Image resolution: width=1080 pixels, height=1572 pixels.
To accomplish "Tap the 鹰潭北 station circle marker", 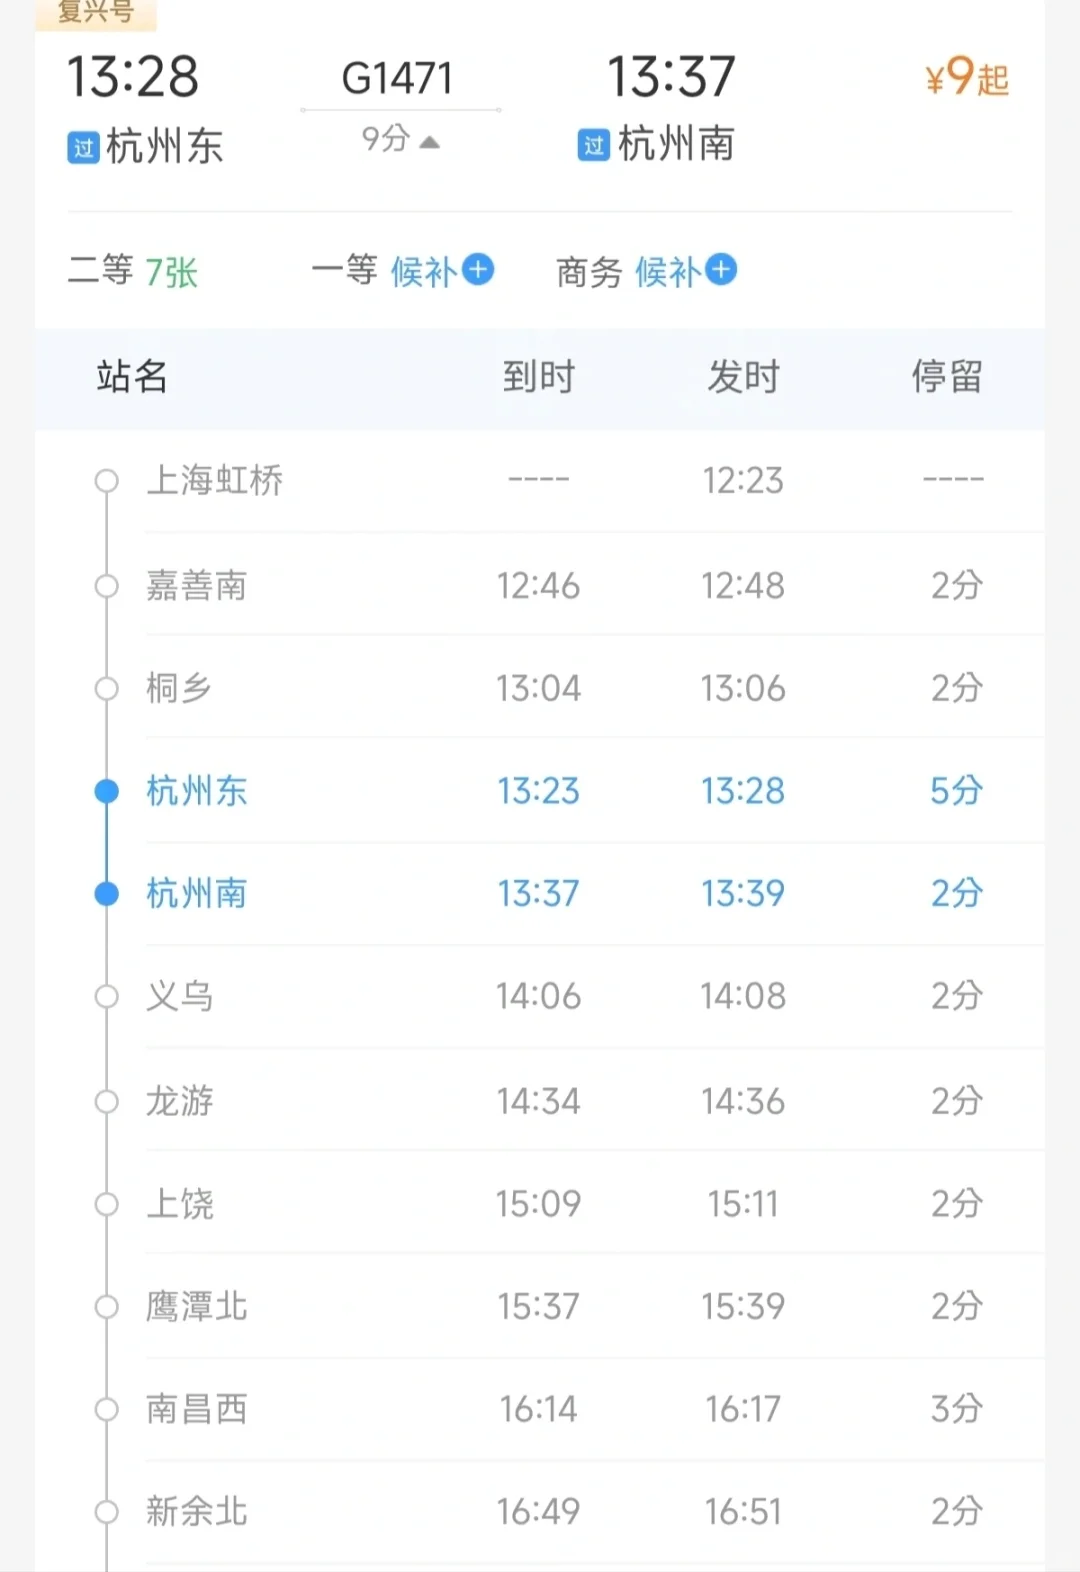I will click(106, 1306).
